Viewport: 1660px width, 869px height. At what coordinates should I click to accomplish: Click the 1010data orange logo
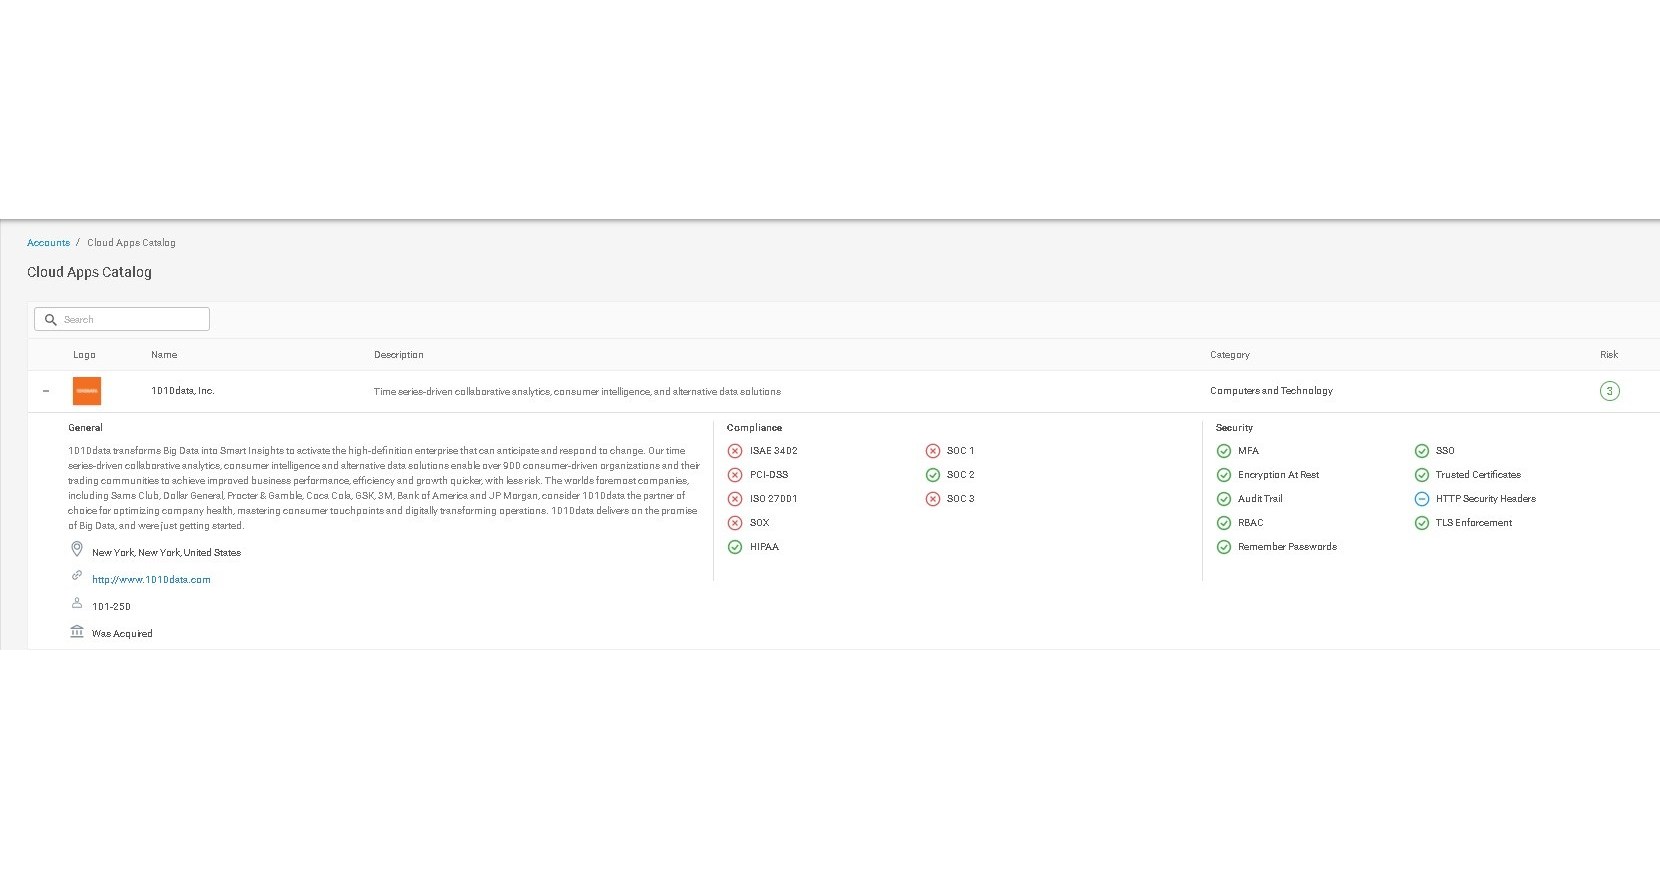tap(87, 391)
